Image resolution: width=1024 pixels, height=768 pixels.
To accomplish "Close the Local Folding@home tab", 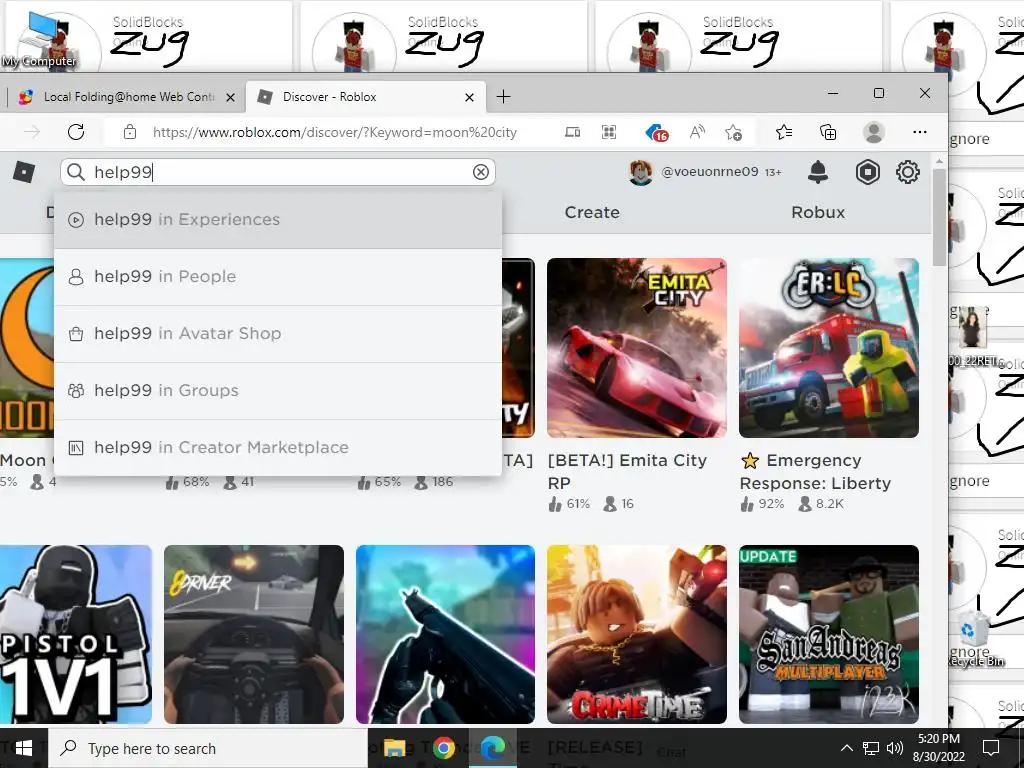I will click(230, 97).
